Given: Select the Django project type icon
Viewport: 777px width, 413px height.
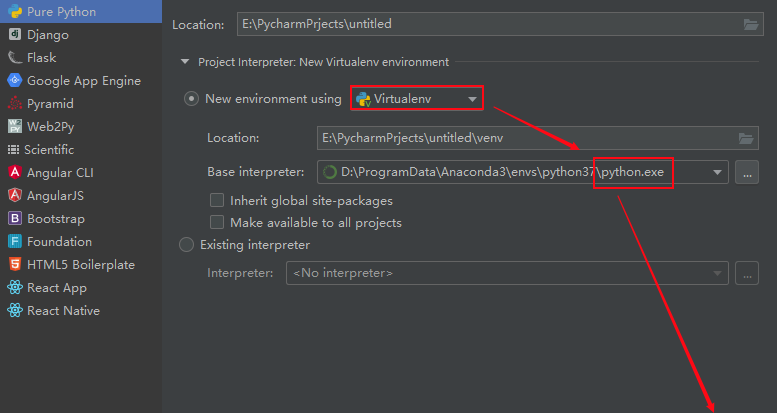Looking at the screenshot, I should (15, 34).
